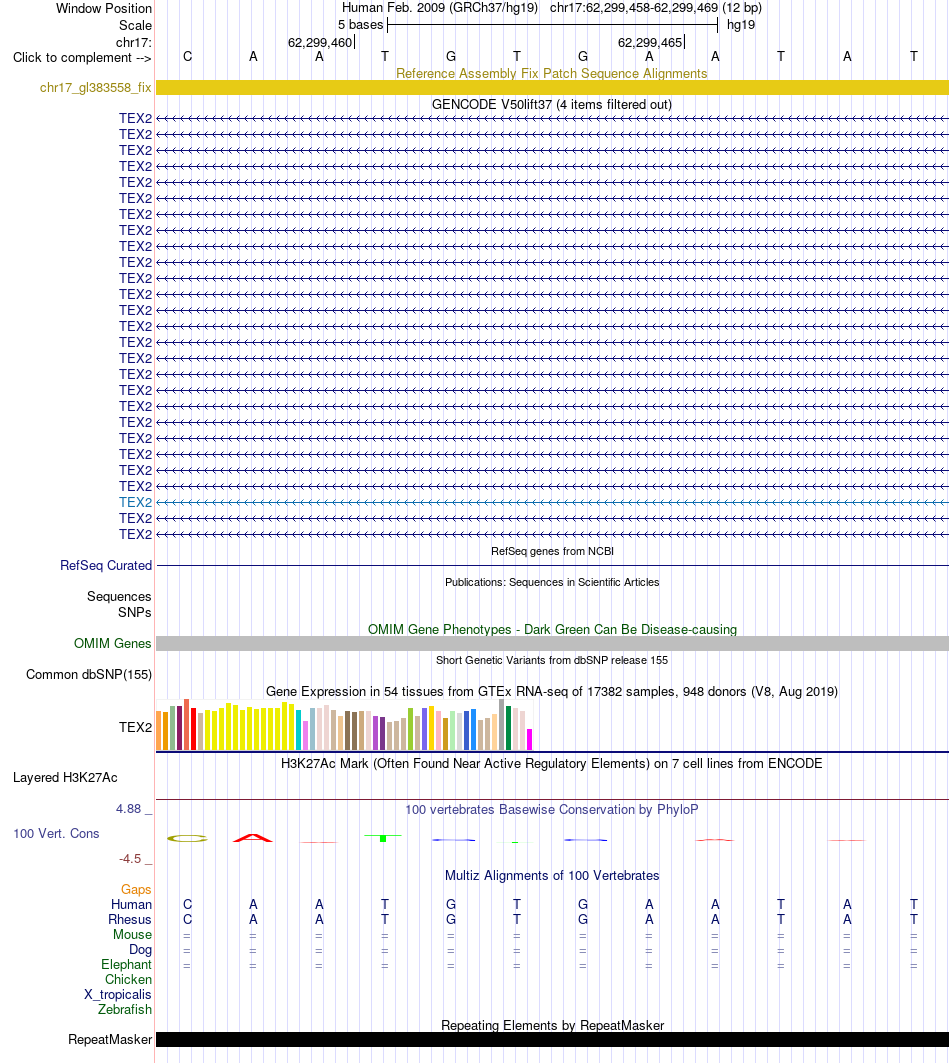Click the red 'A' logo in PhyloP conservation track
This screenshot has width=950, height=1063.
[x=252, y=838]
